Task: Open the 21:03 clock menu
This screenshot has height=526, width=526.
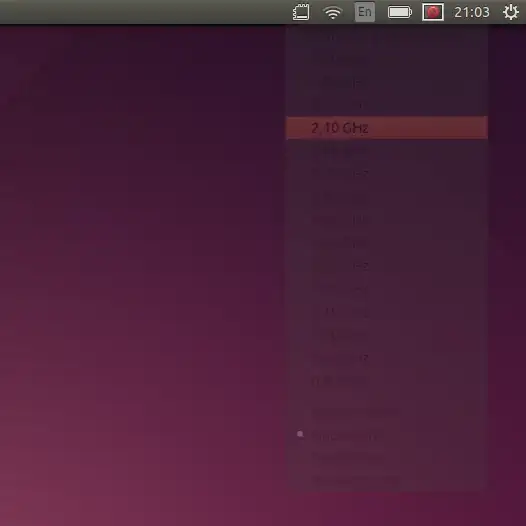Action: click(x=472, y=12)
